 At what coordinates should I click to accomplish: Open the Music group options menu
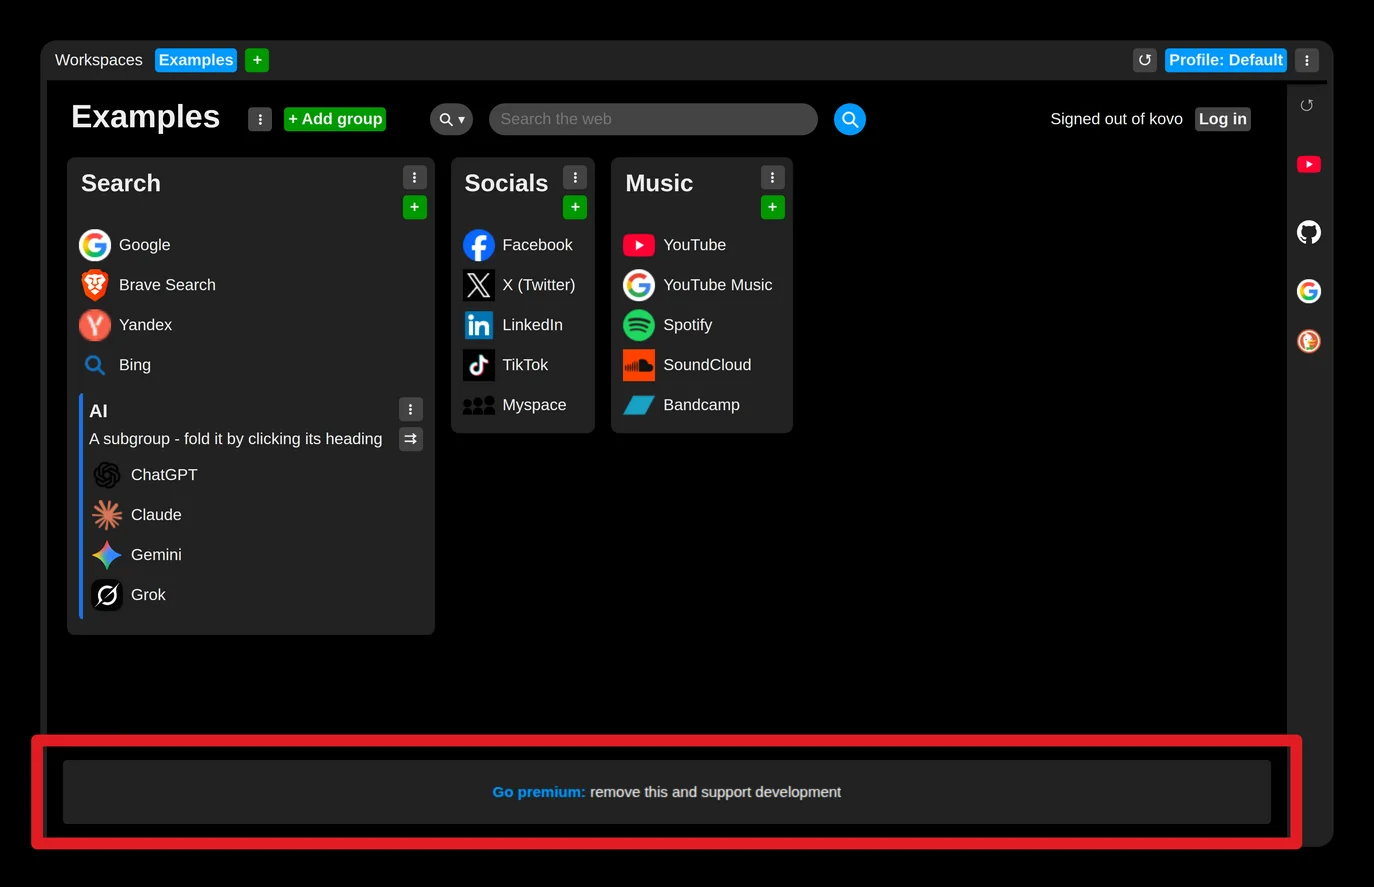tap(772, 177)
